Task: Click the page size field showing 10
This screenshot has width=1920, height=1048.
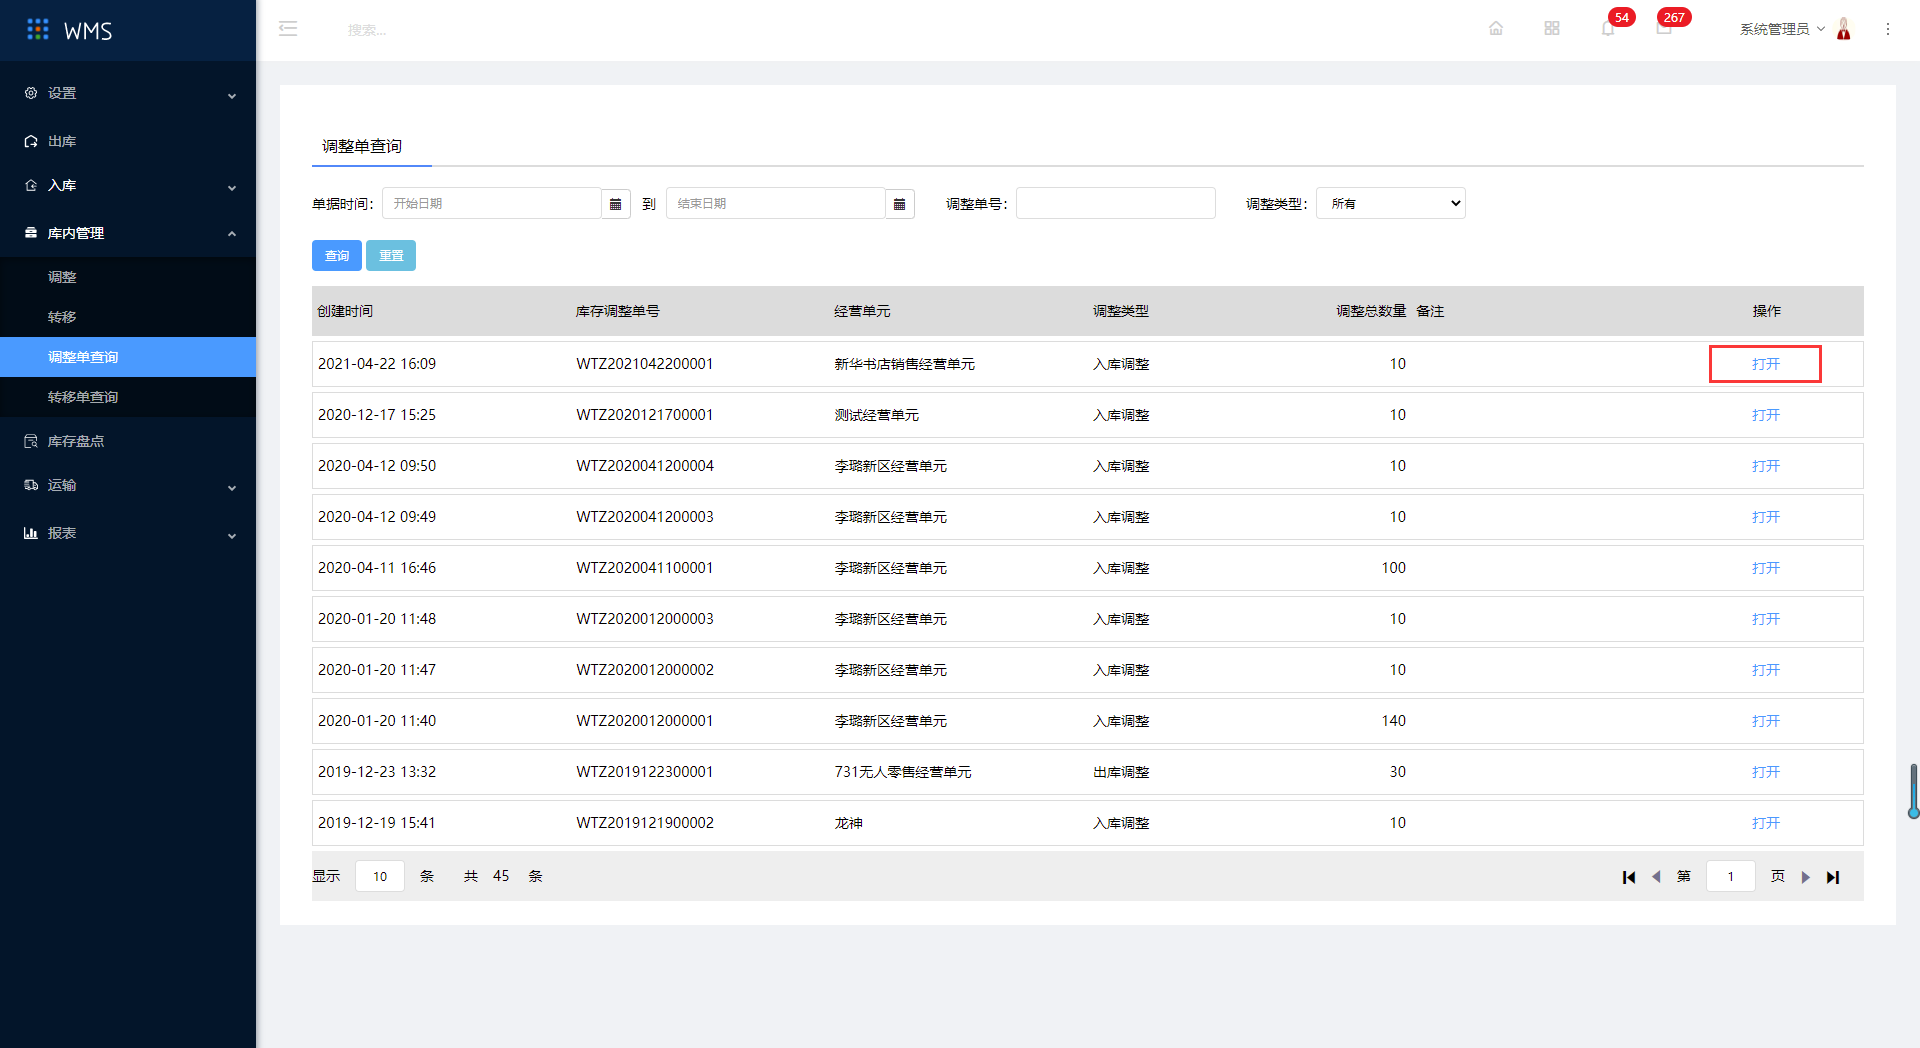Action: [x=380, y=876]
